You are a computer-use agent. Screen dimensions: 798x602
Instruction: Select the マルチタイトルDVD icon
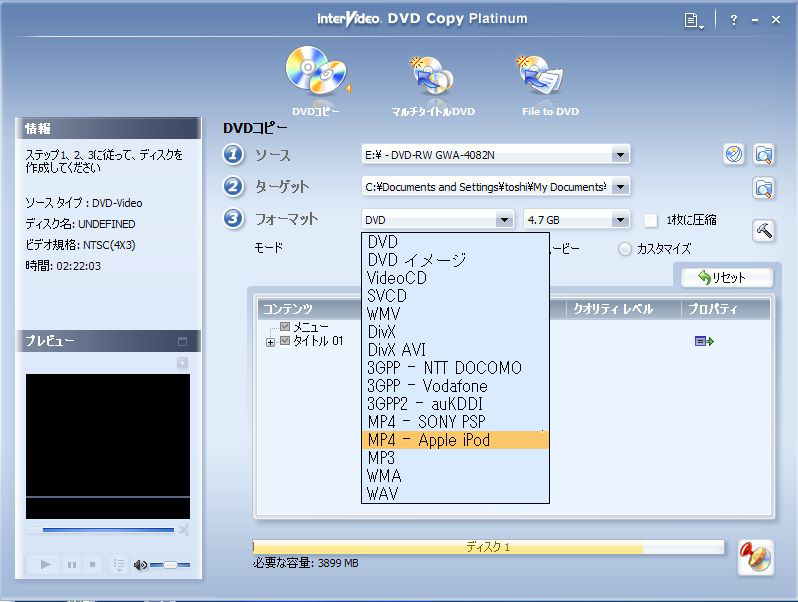point(432,78)
